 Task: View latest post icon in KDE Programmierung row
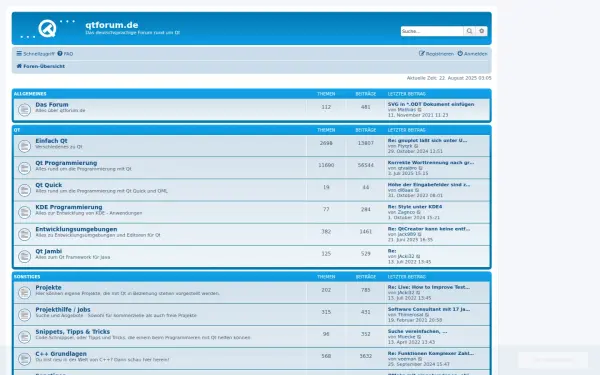tap(419, 212)
